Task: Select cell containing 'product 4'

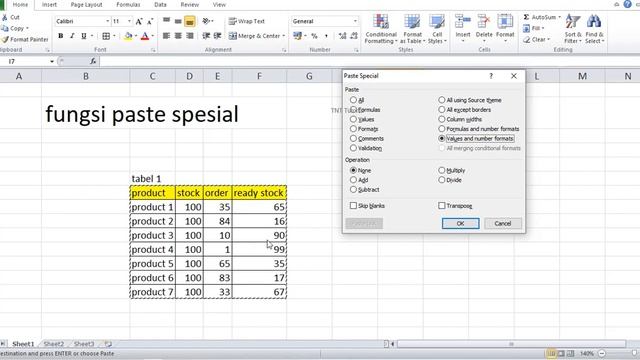Action: pos(153,249)
